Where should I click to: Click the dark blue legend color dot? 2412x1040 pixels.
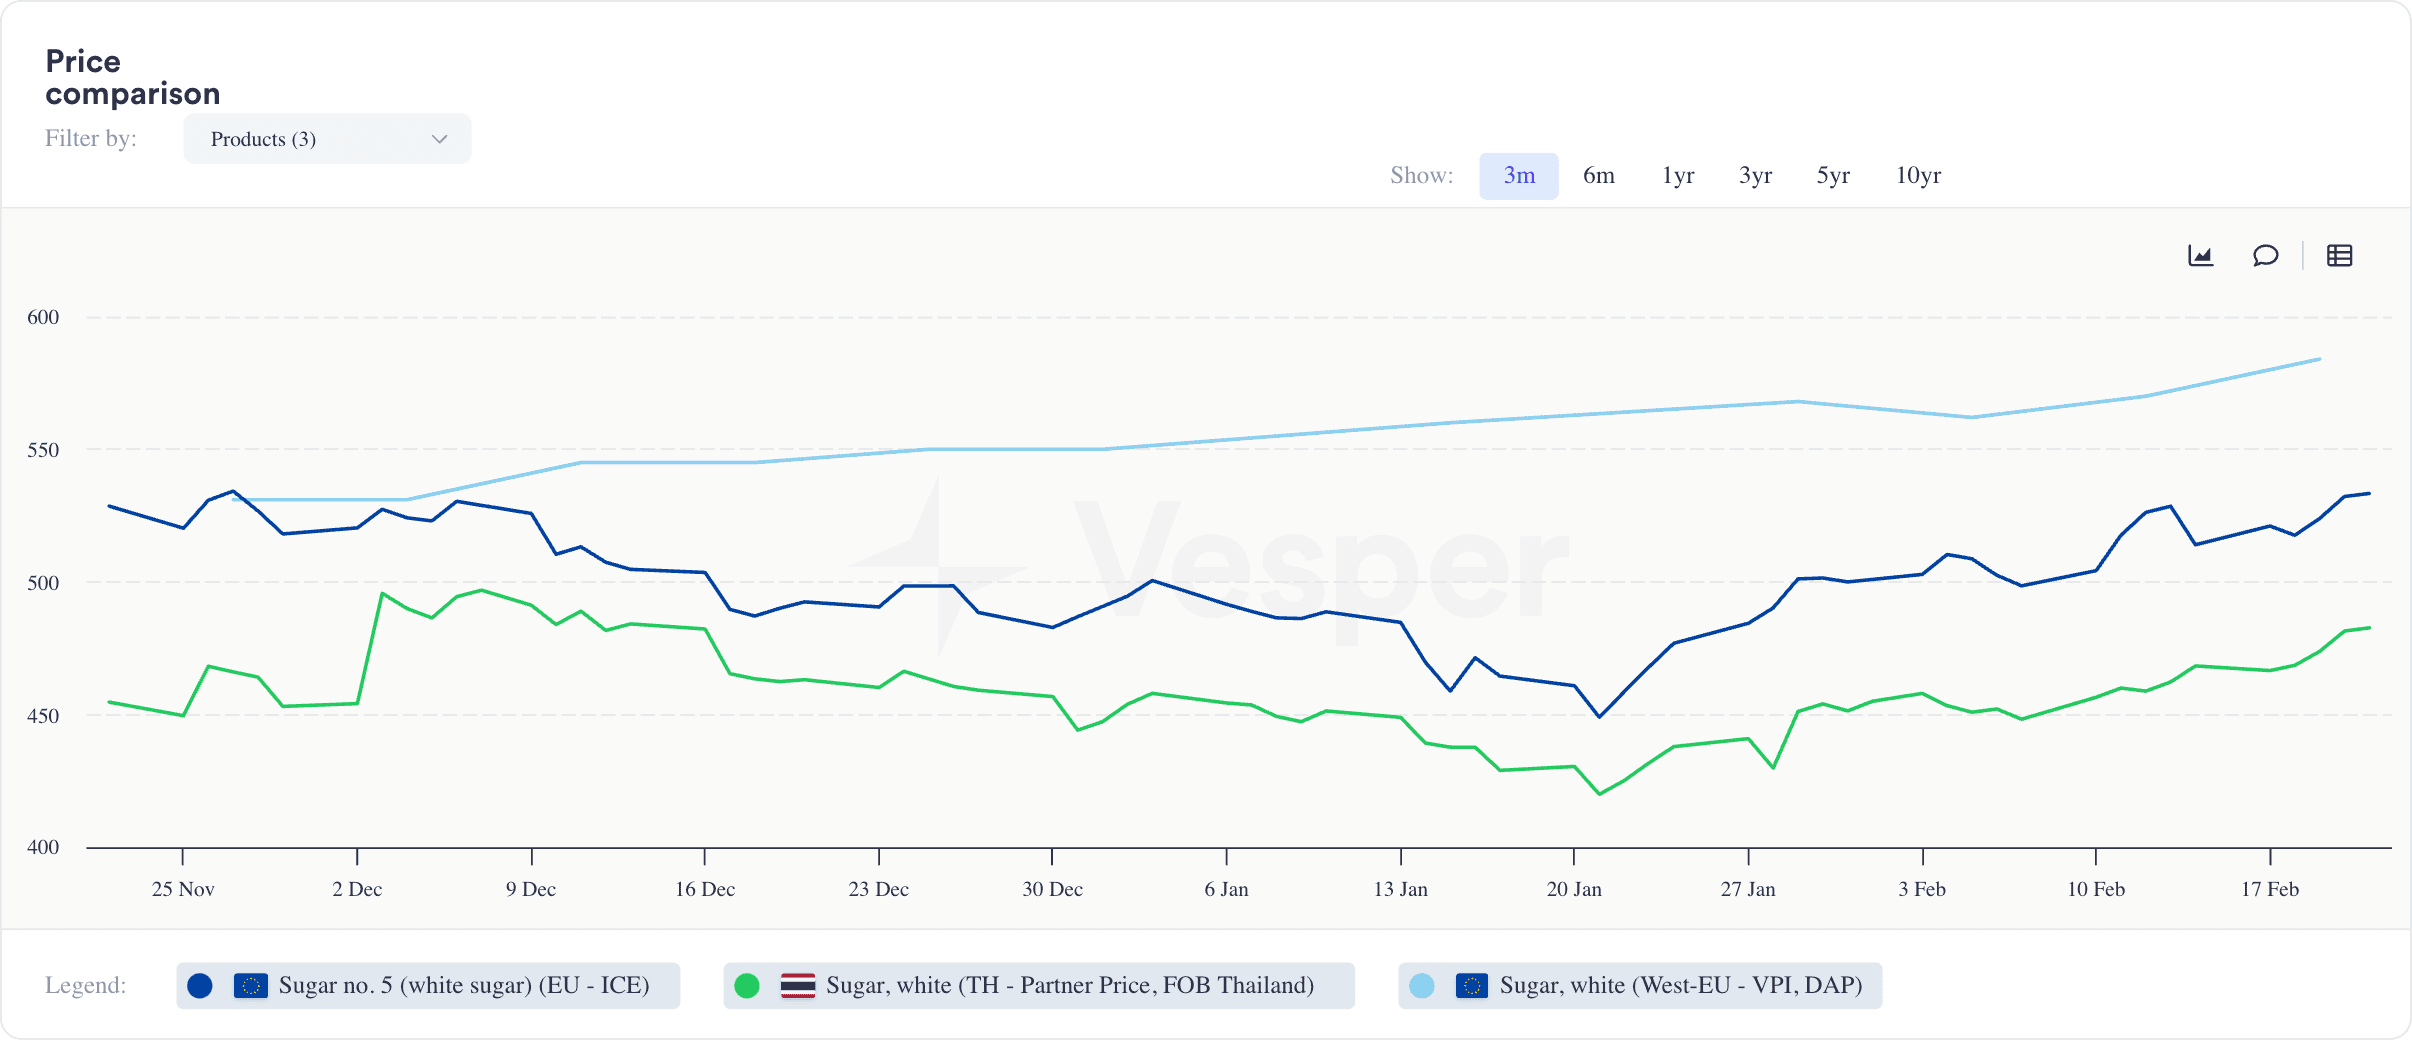(x=200, y=986)
